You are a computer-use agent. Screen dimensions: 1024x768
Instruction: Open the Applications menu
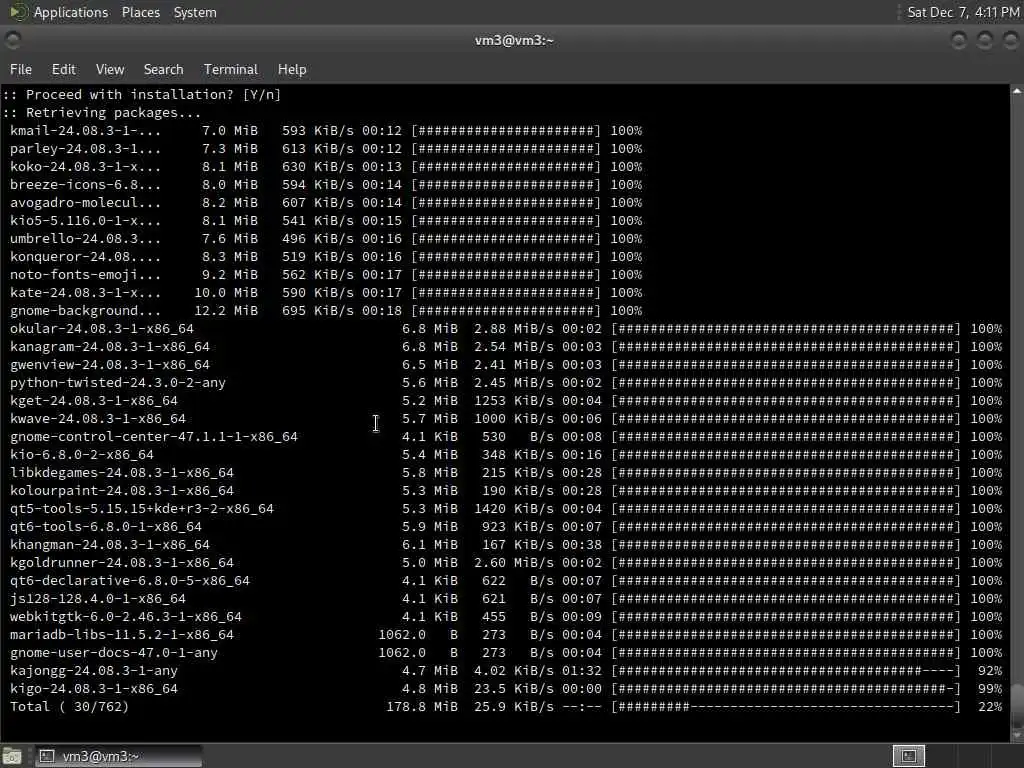(71, 12)
